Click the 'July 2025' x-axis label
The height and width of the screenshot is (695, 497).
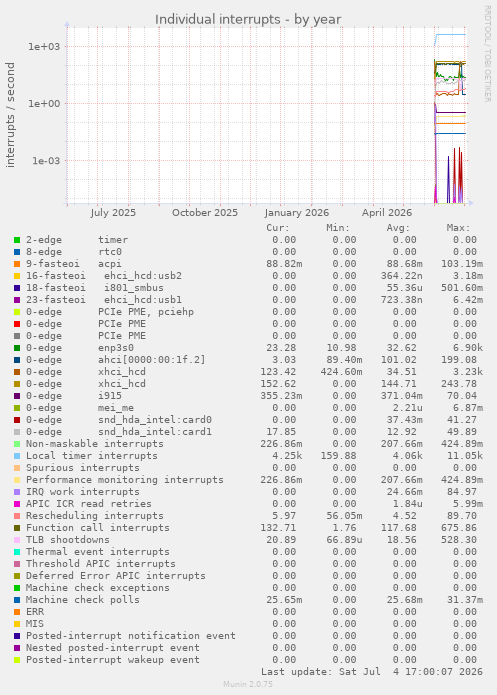pos(113,213)
